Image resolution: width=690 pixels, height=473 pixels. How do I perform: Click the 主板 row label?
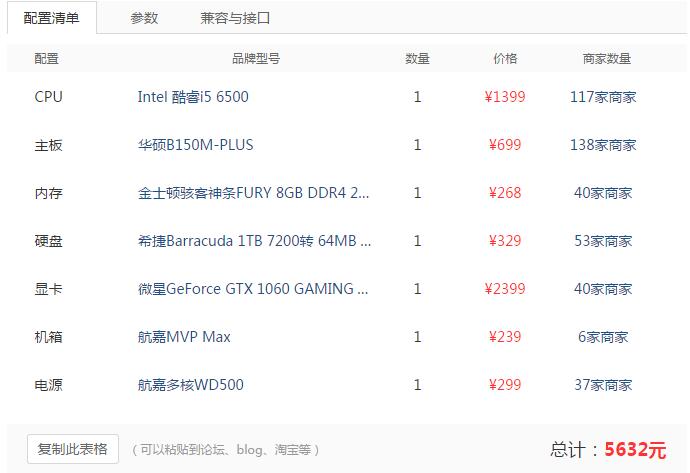48,145
